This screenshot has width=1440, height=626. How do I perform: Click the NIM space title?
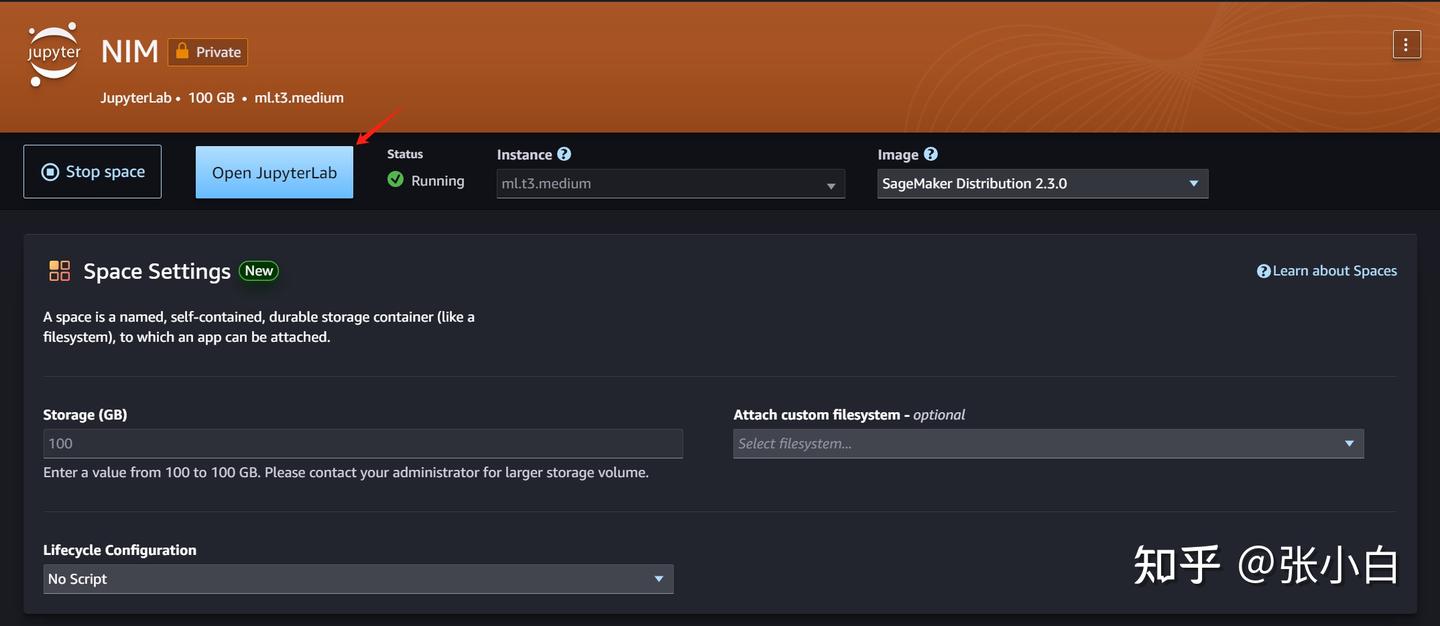coord(130,52)
